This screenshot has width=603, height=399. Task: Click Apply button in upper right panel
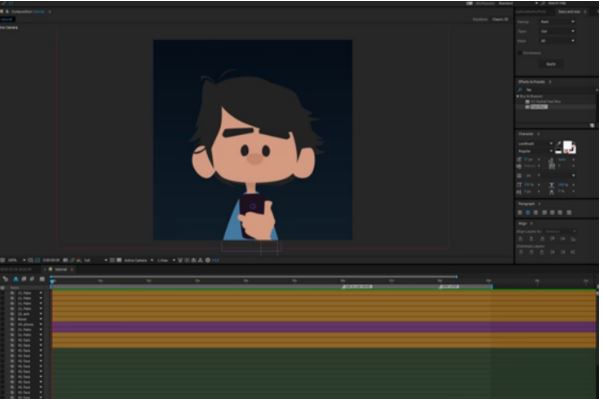[x=550, y=64]
